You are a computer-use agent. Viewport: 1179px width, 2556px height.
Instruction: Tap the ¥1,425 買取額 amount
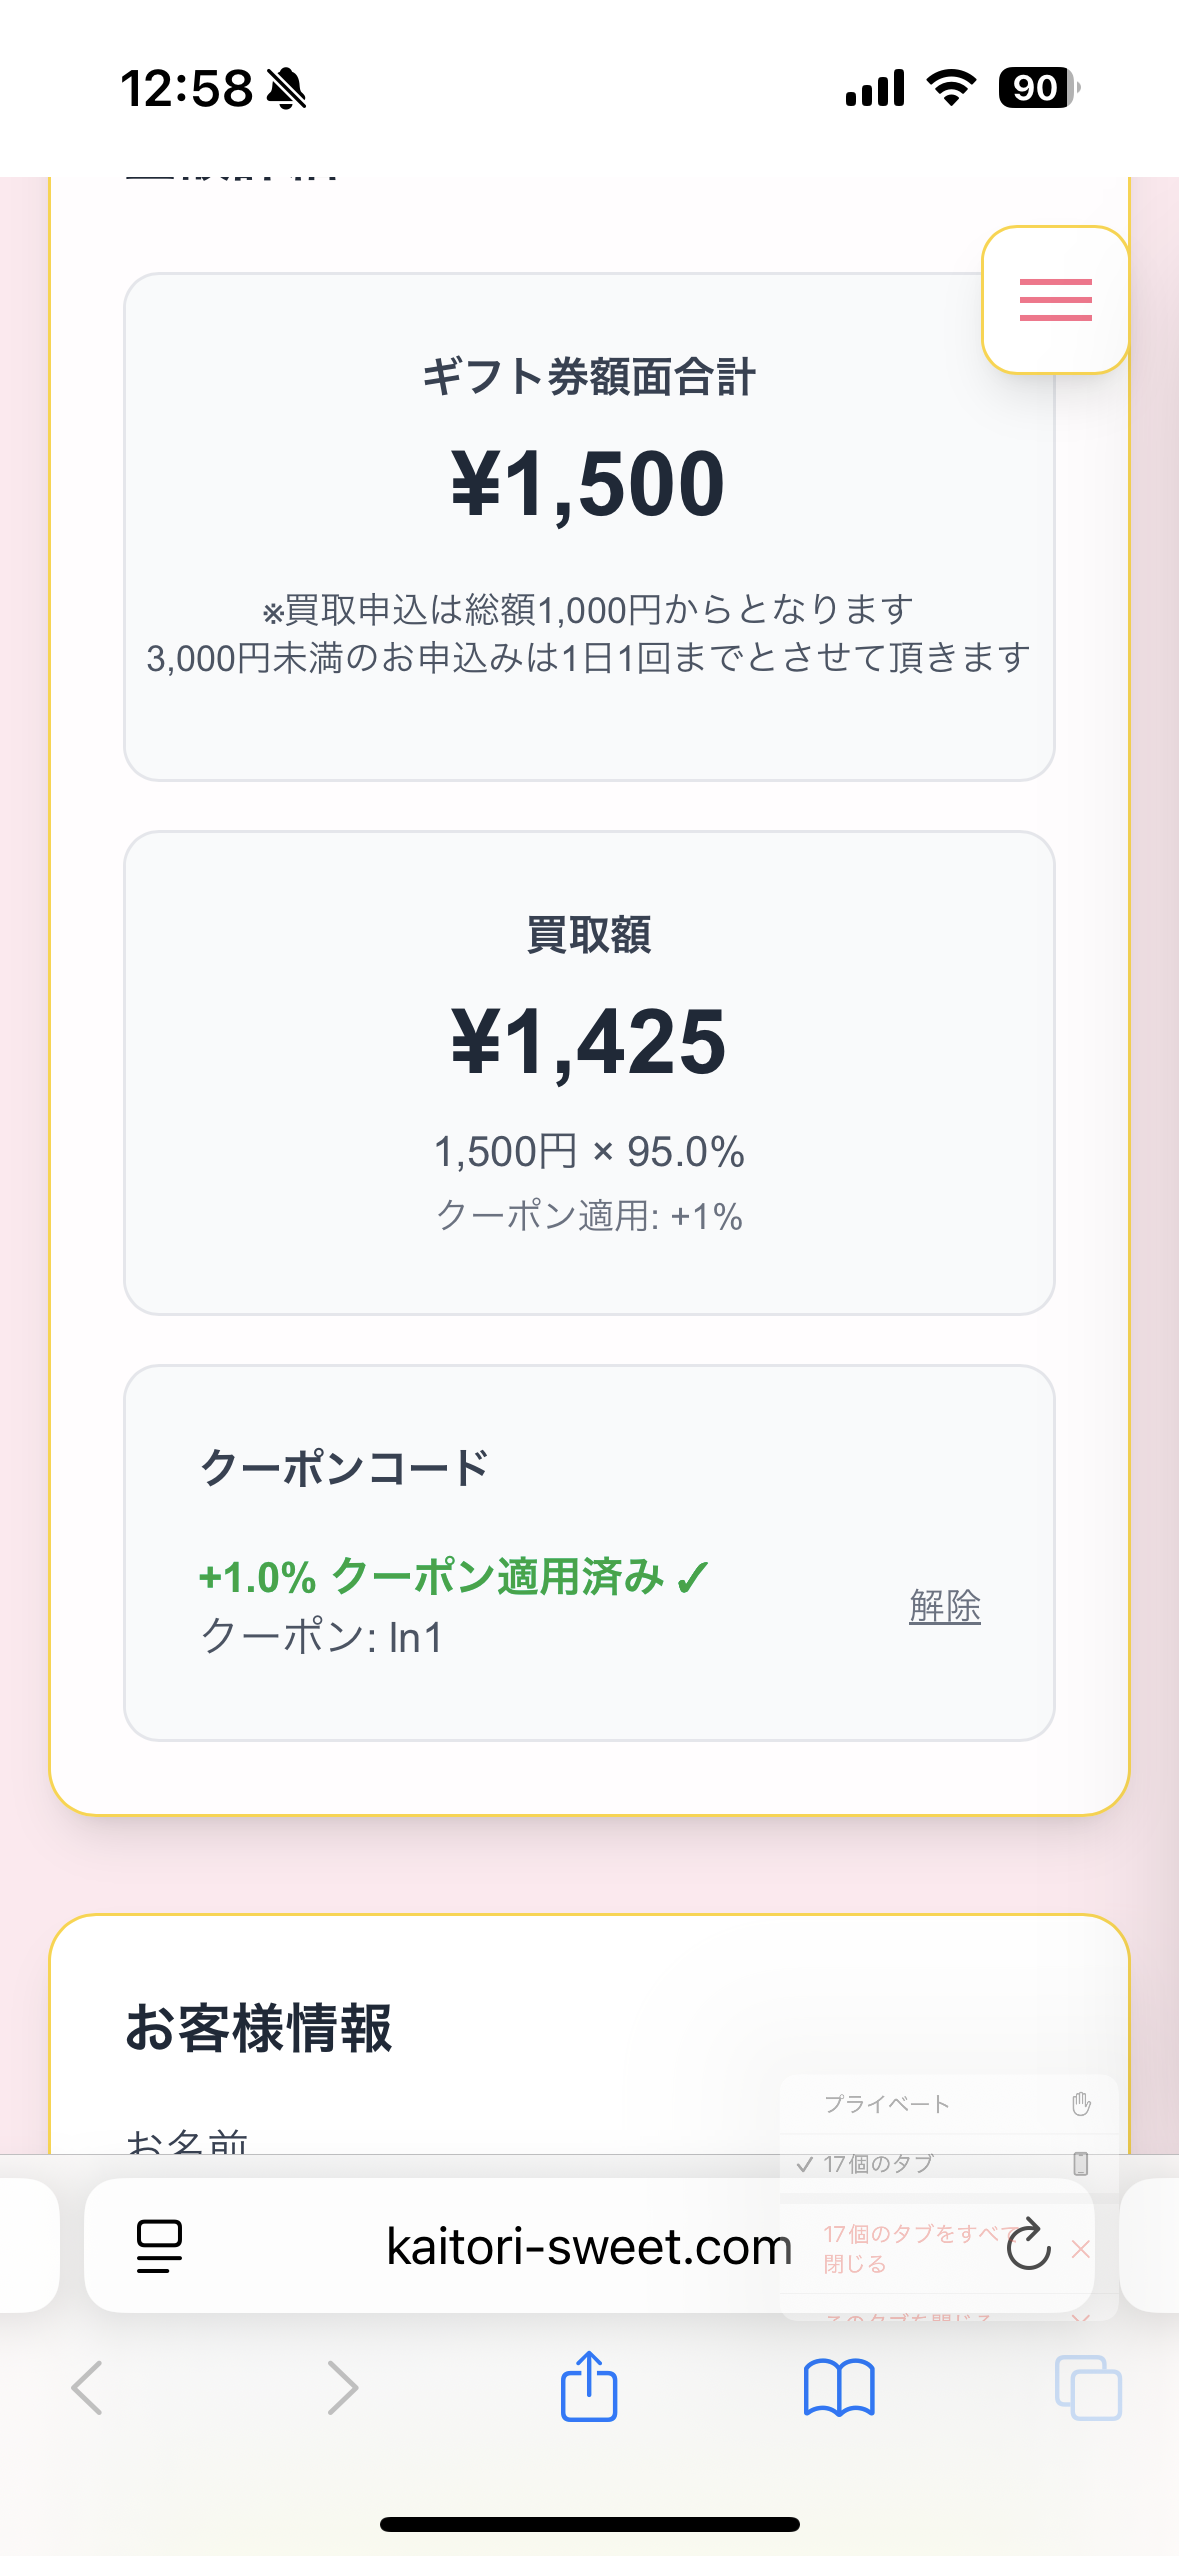coord(589,1042)
